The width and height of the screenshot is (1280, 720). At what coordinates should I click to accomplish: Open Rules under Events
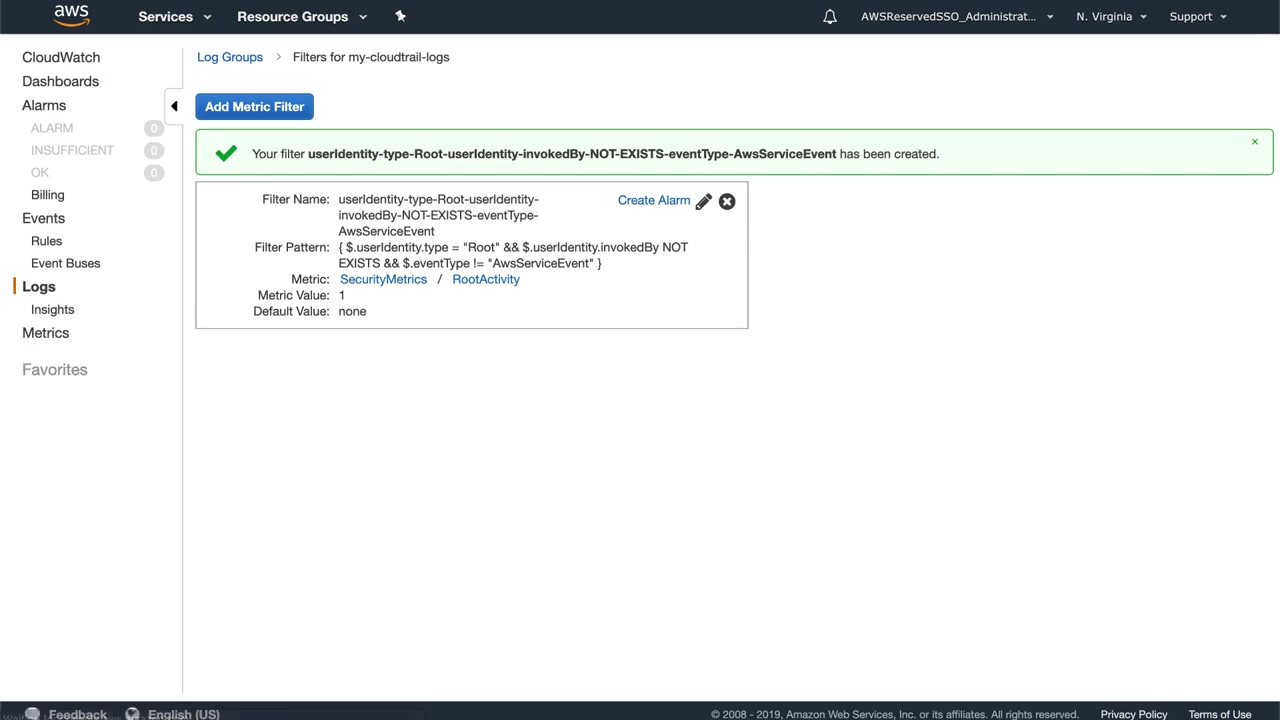coord(46,241)
